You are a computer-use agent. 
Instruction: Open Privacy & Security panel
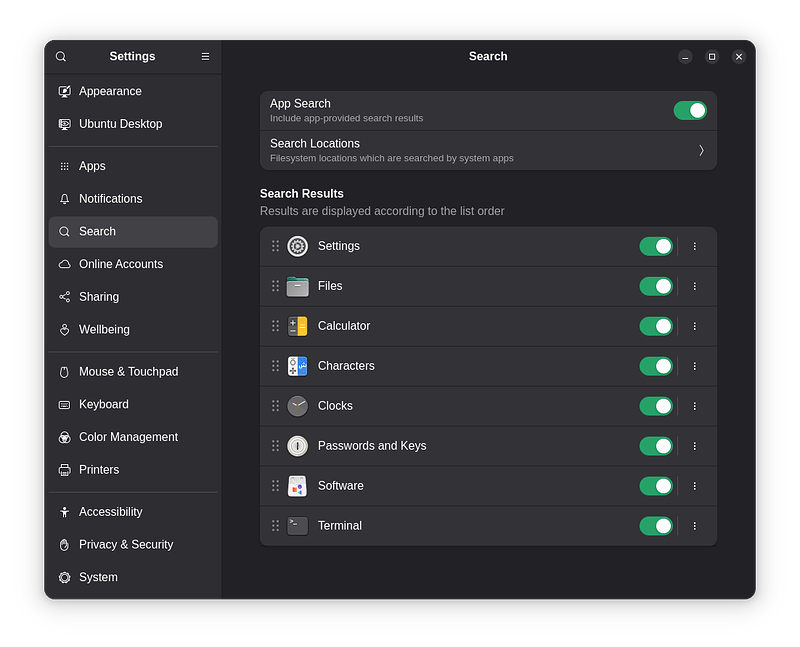tap(133, 545)
